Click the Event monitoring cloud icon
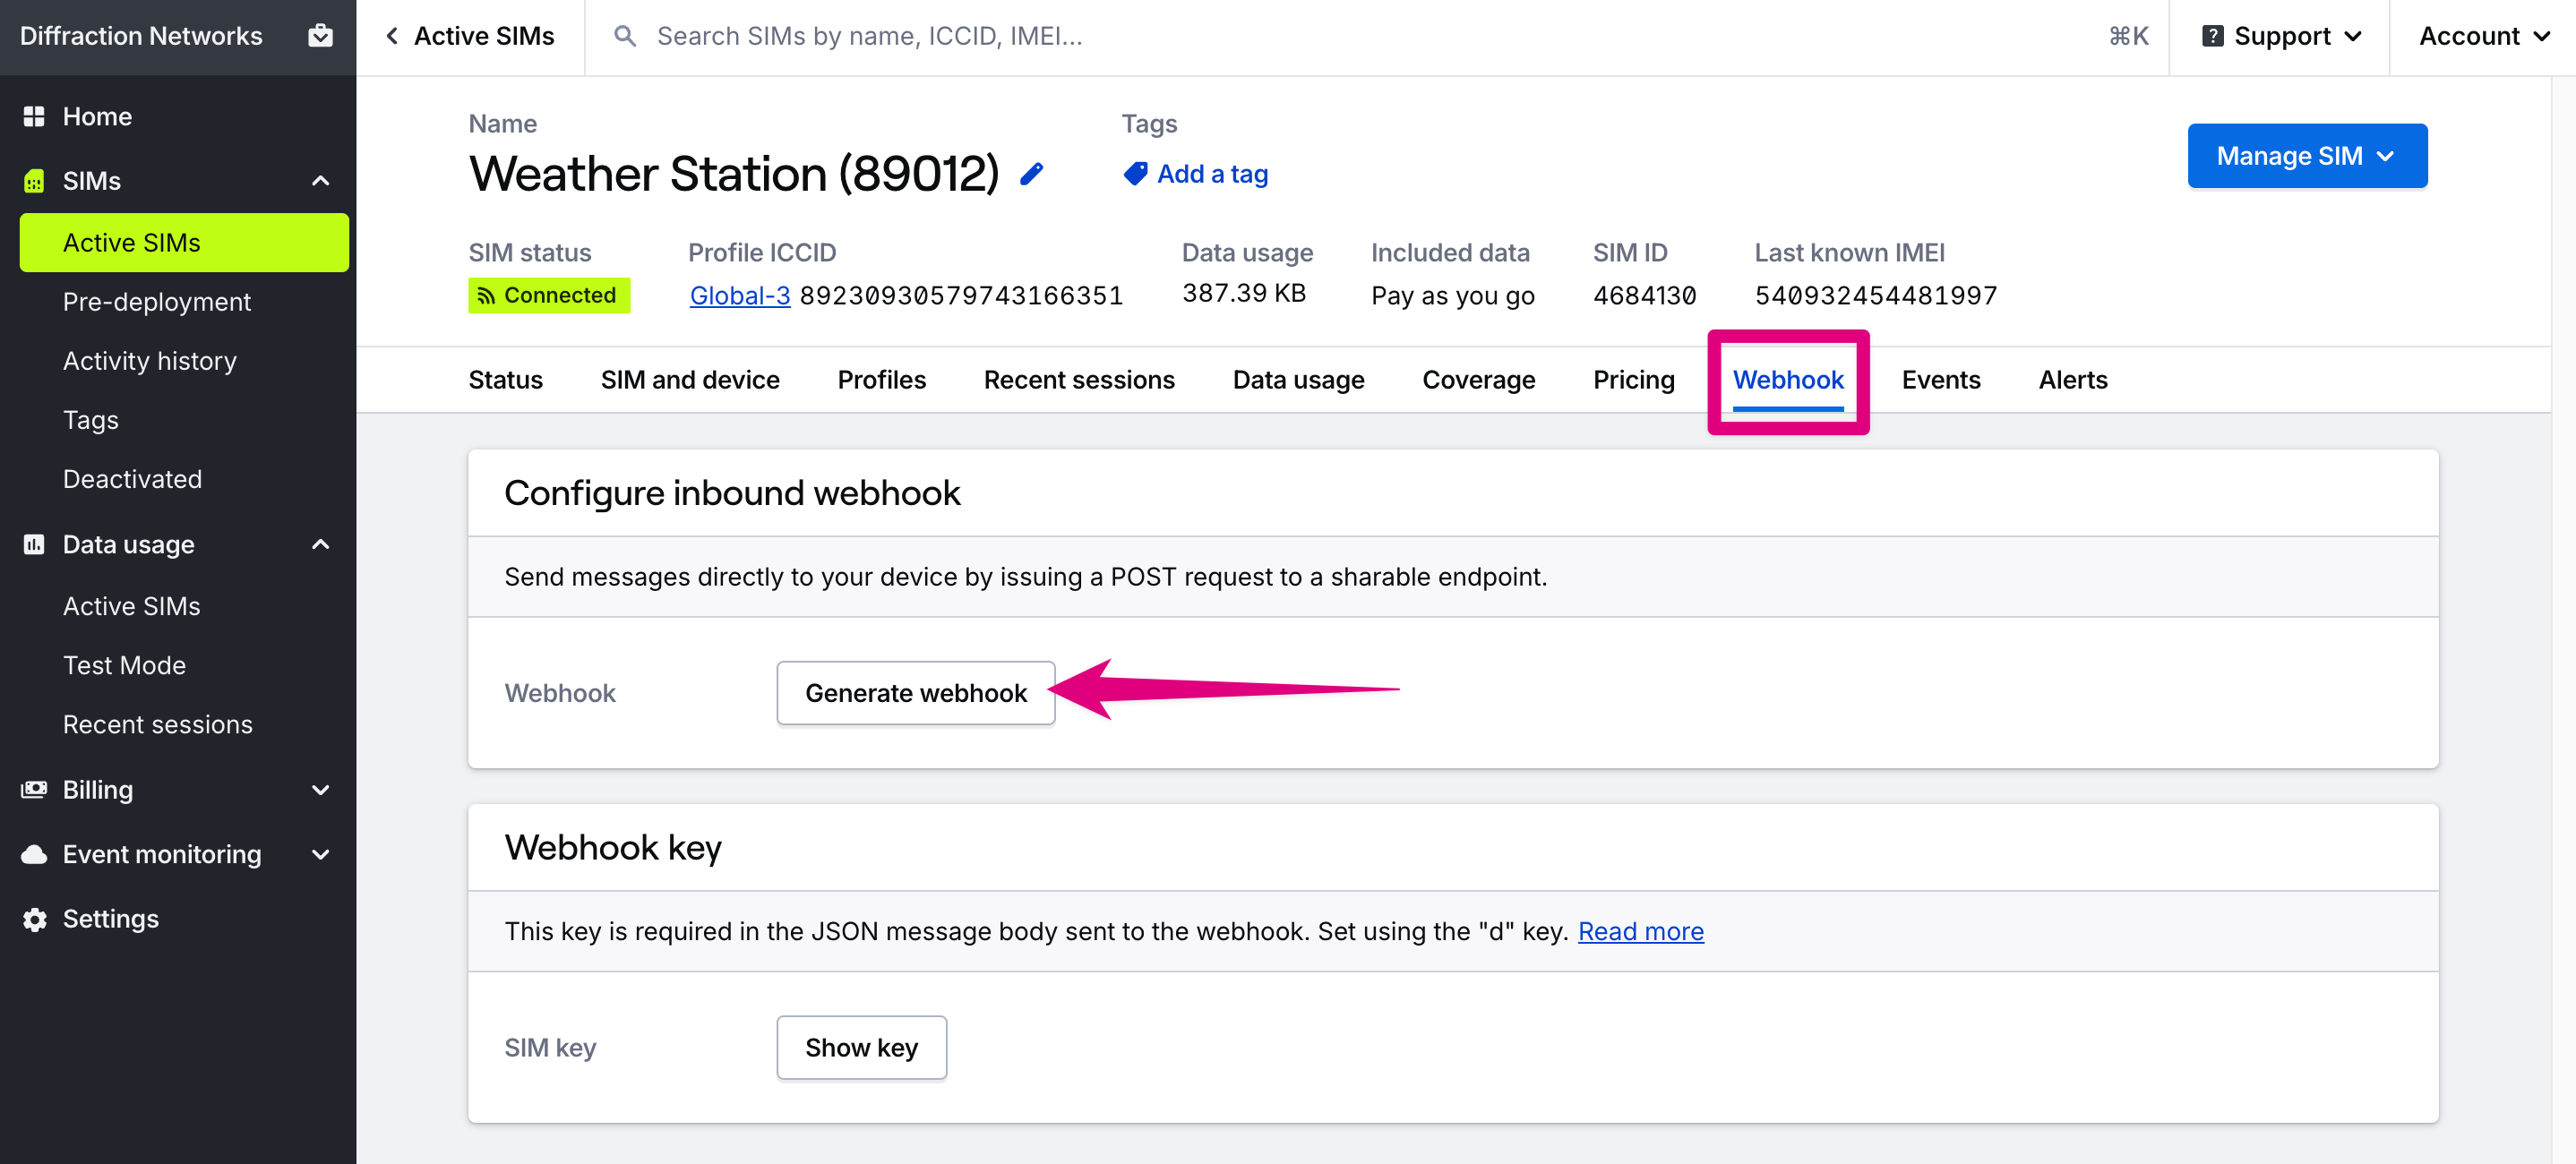 tap(34, 854)
